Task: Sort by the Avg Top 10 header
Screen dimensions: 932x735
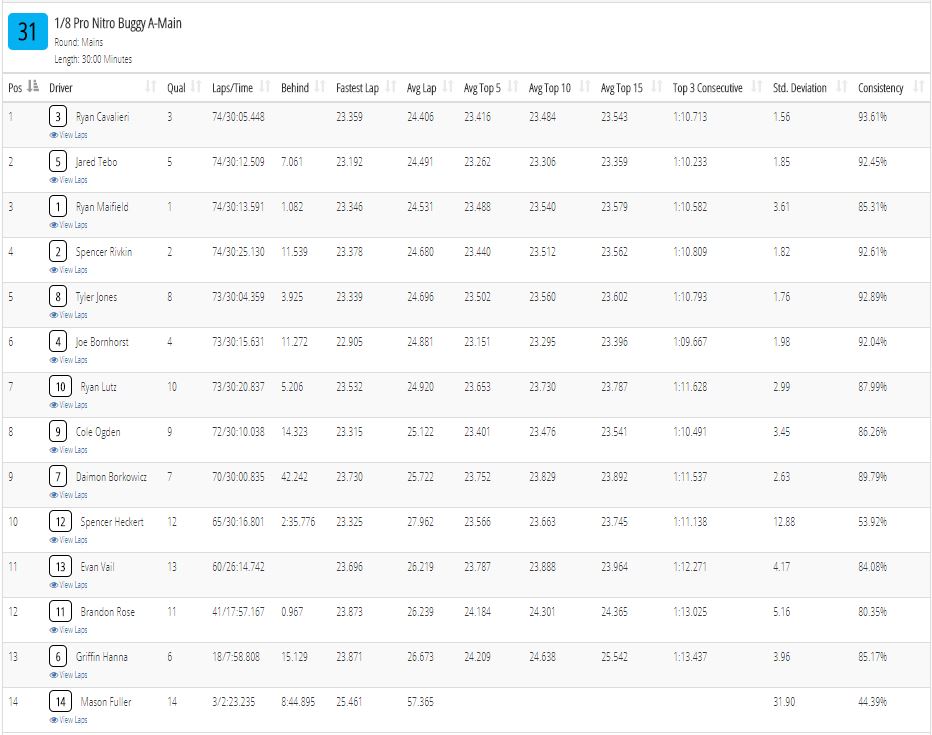Action: pyautogui.click(x=550, y=88)
